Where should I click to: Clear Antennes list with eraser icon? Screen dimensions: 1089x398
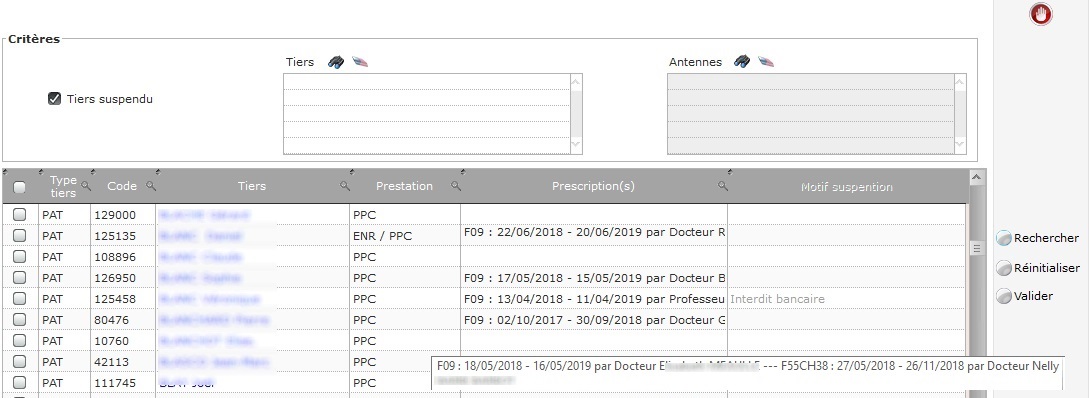tap(766, 62)
